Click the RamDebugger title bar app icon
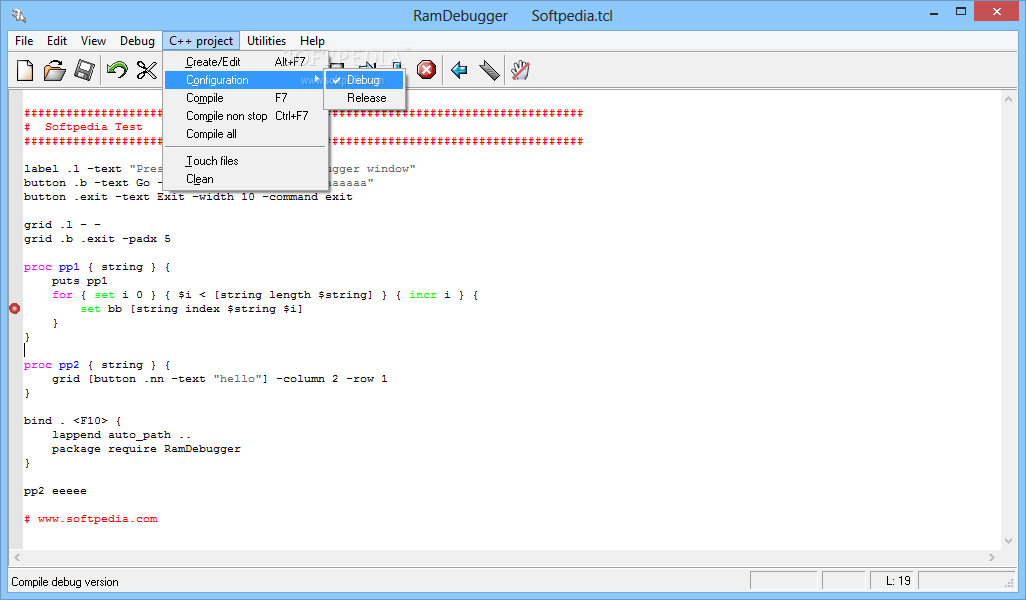1026x600 pixels. tap(19, 15)
